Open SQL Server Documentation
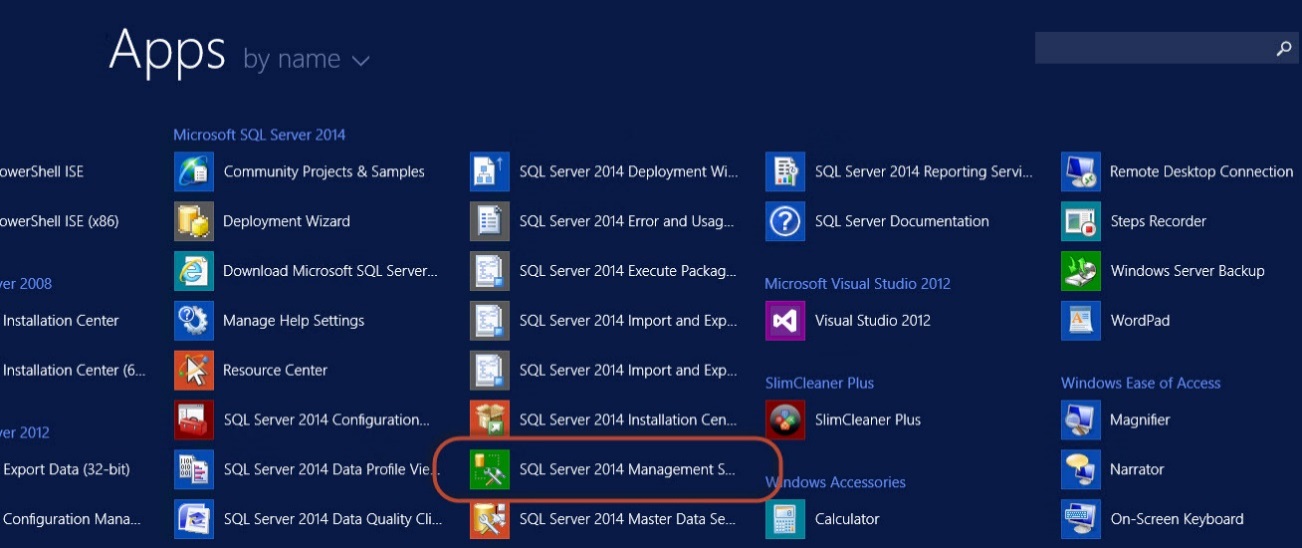This screenshot has width=1302, height=548. coord(878,221)
